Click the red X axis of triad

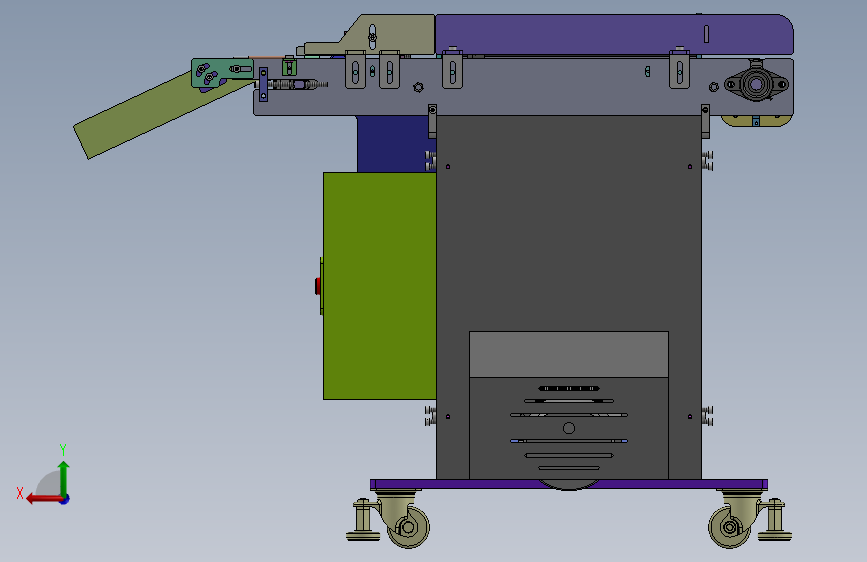tap(43, 499)
